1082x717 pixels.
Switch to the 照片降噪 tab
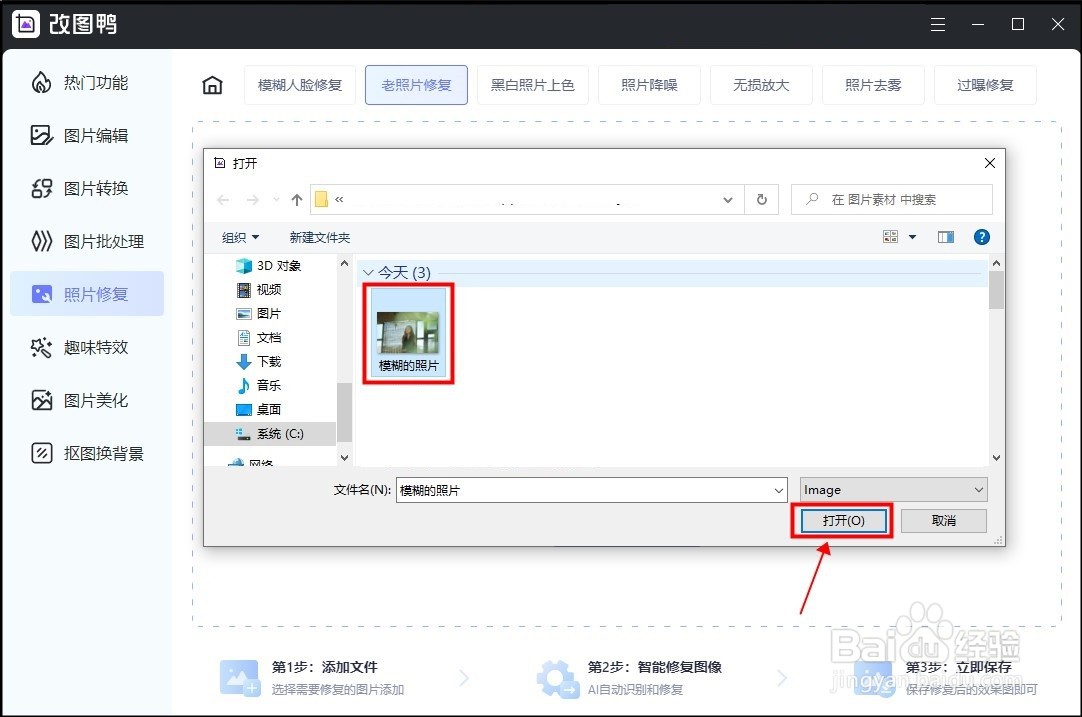[x=649, y=85]
